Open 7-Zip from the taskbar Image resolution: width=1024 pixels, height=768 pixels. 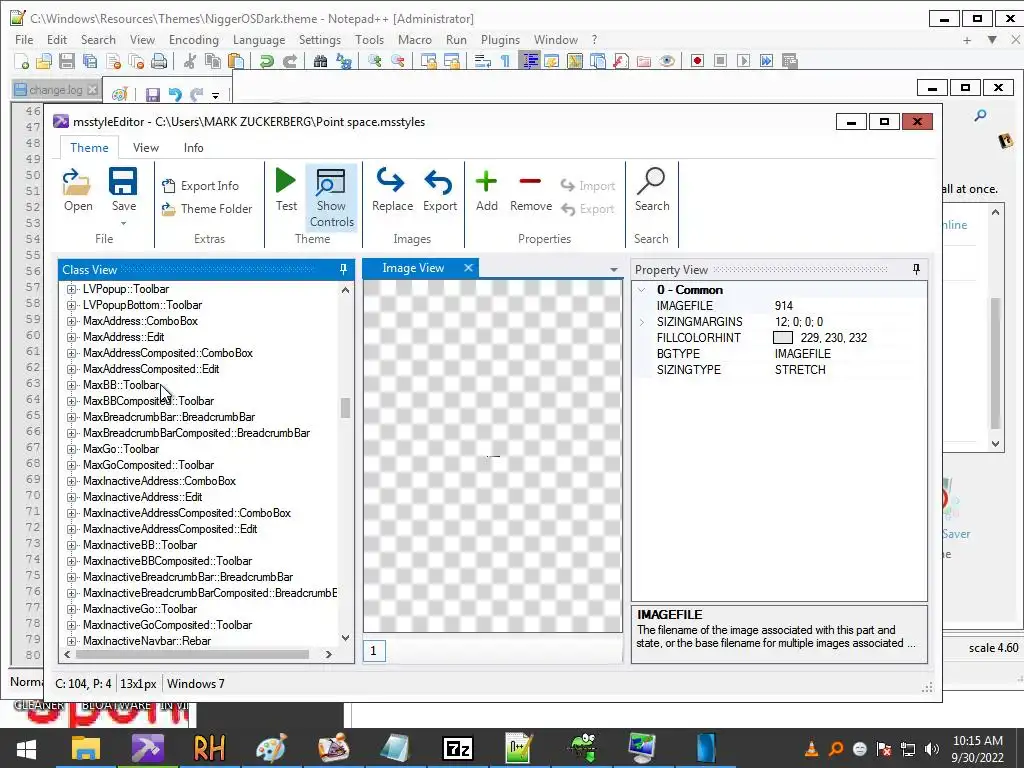click(457, 748)
